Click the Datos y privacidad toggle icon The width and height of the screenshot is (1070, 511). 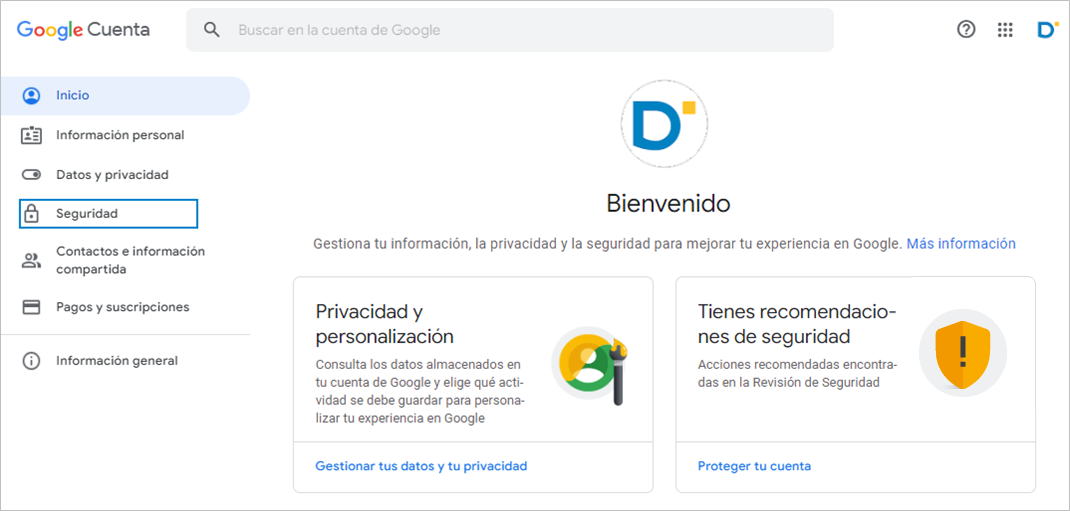(x=31, y=175)
